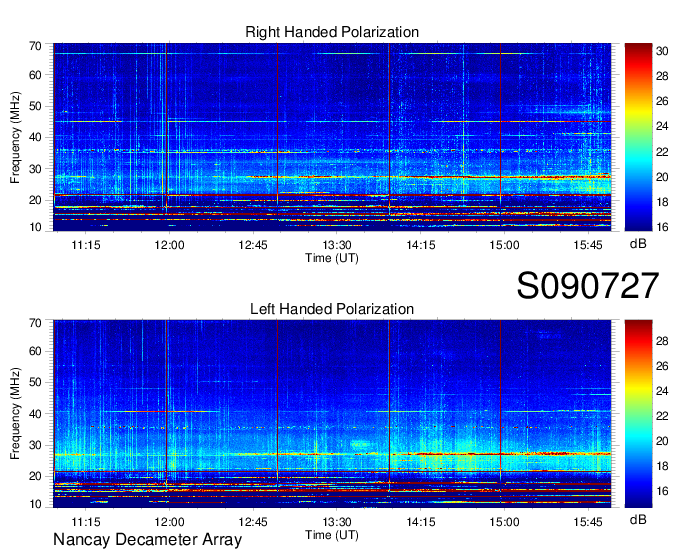
Task: Click the Left Handed Polarization title
Action: 332,309
